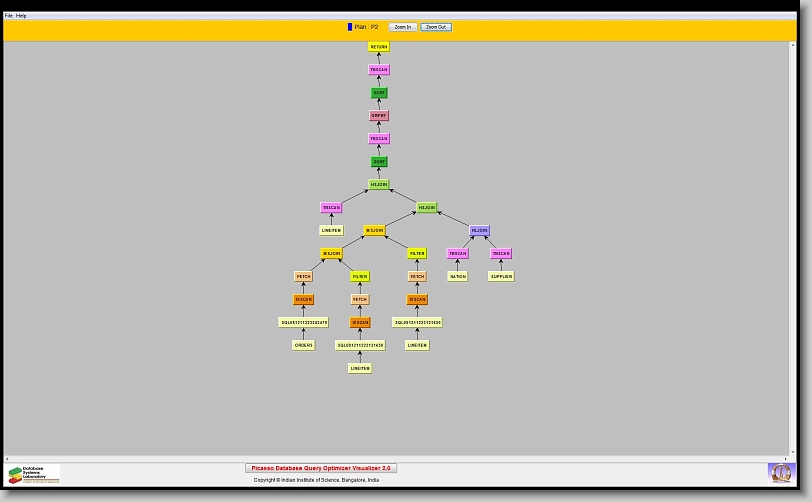Click the SUPPLIER table node
812x502 pixels.
point(501,276)
